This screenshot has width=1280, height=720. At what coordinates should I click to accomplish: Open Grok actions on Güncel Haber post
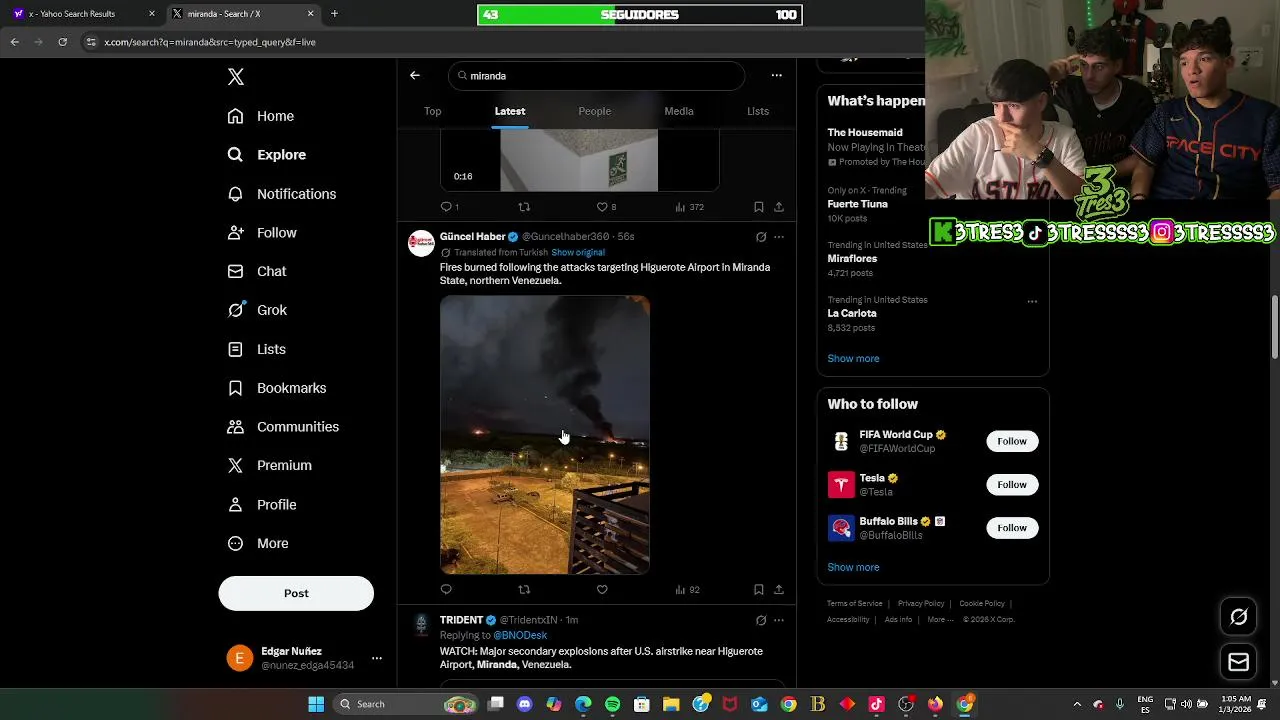pyautogui.click(x=761, y=237)
